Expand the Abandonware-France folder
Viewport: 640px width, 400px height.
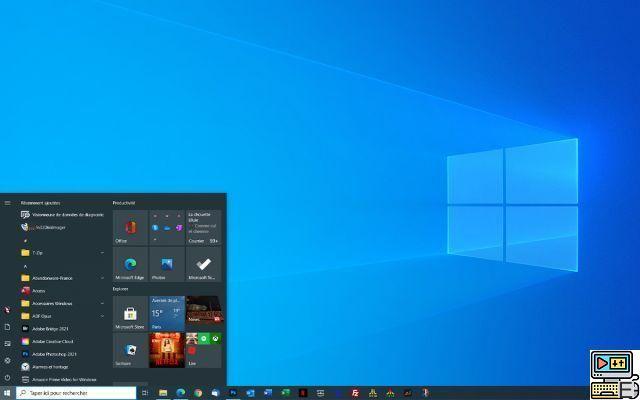[63, 278]
